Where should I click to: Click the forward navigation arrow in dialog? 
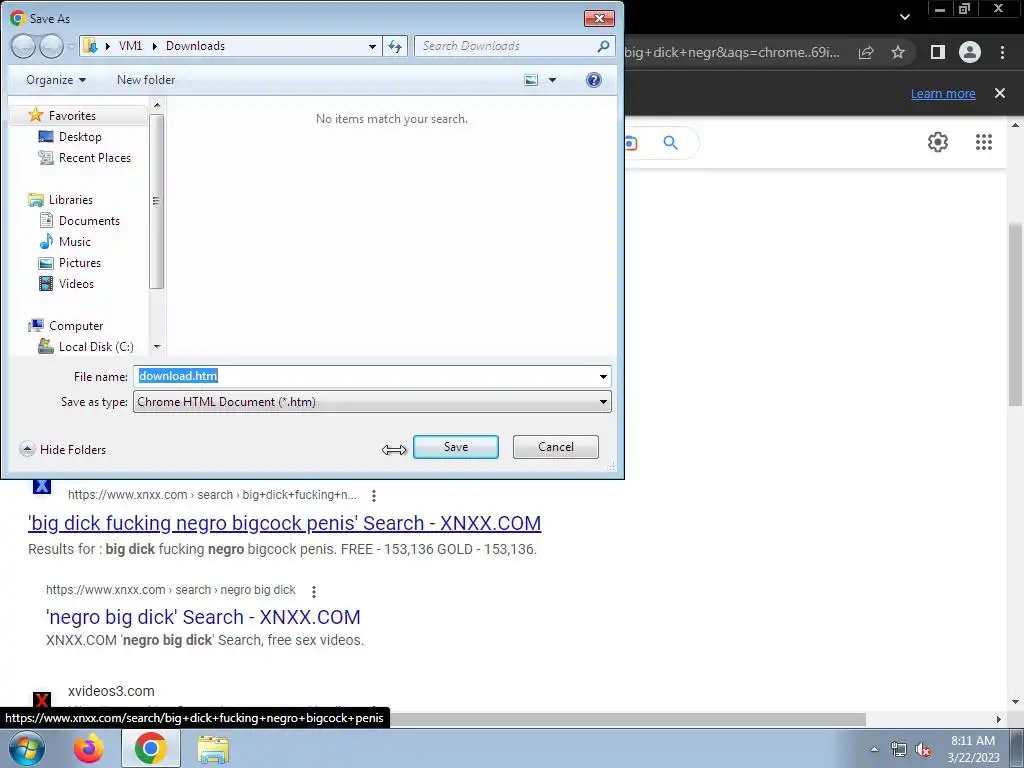click(51, 46)
